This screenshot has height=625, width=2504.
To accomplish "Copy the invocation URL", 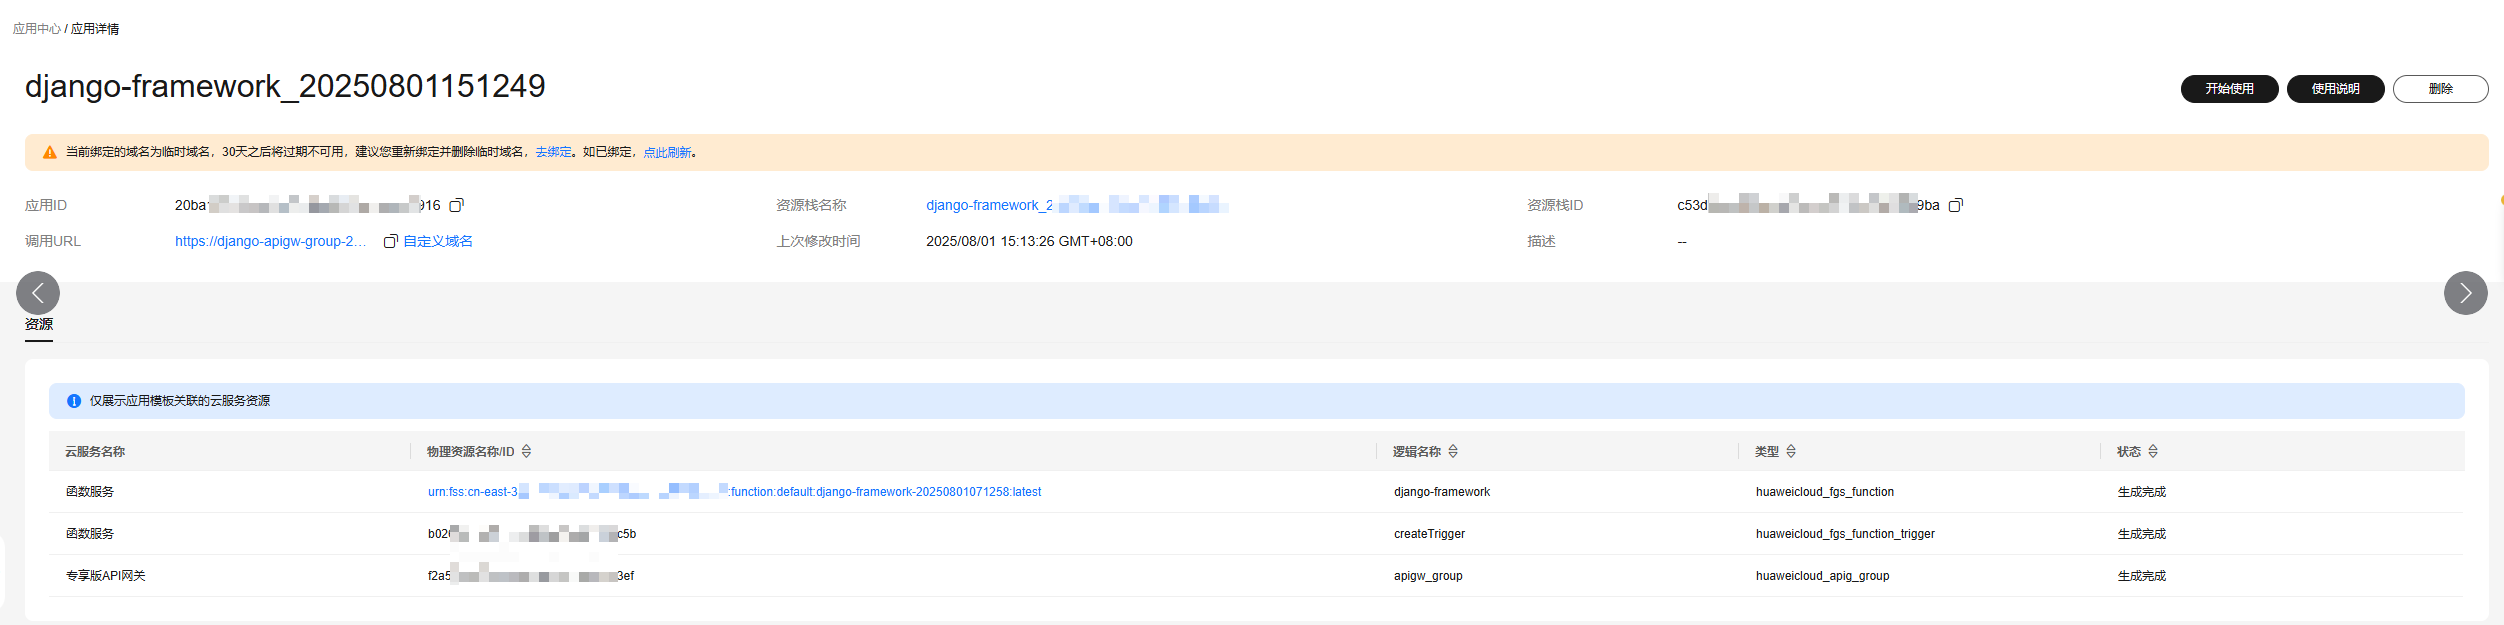I will pos(390,241).
